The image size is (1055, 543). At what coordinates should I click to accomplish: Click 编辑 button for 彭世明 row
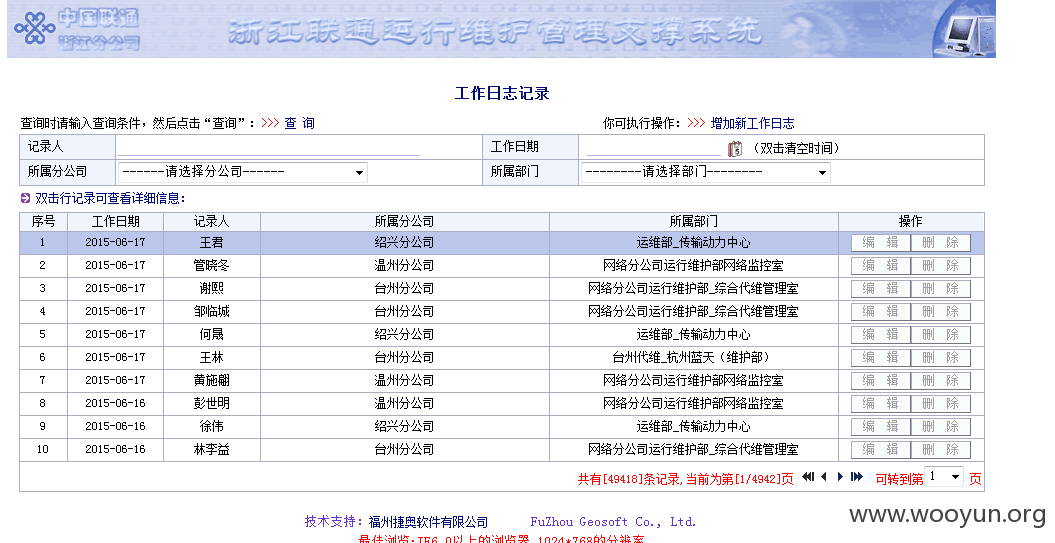point(881,404)
